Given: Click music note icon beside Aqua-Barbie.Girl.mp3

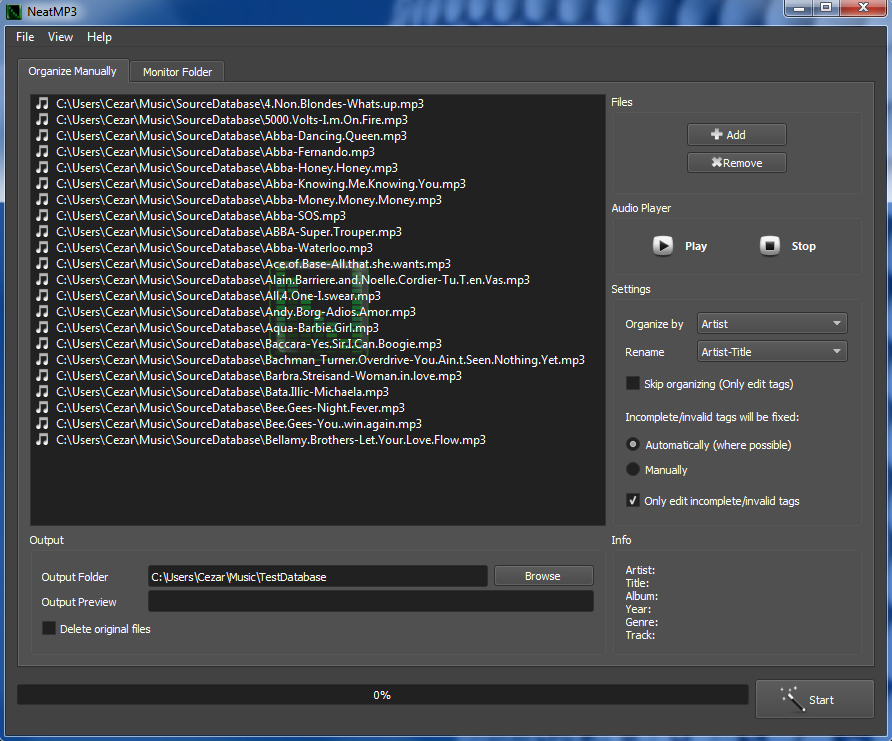Looking at the screenshot, I should [x=42, y=328].
